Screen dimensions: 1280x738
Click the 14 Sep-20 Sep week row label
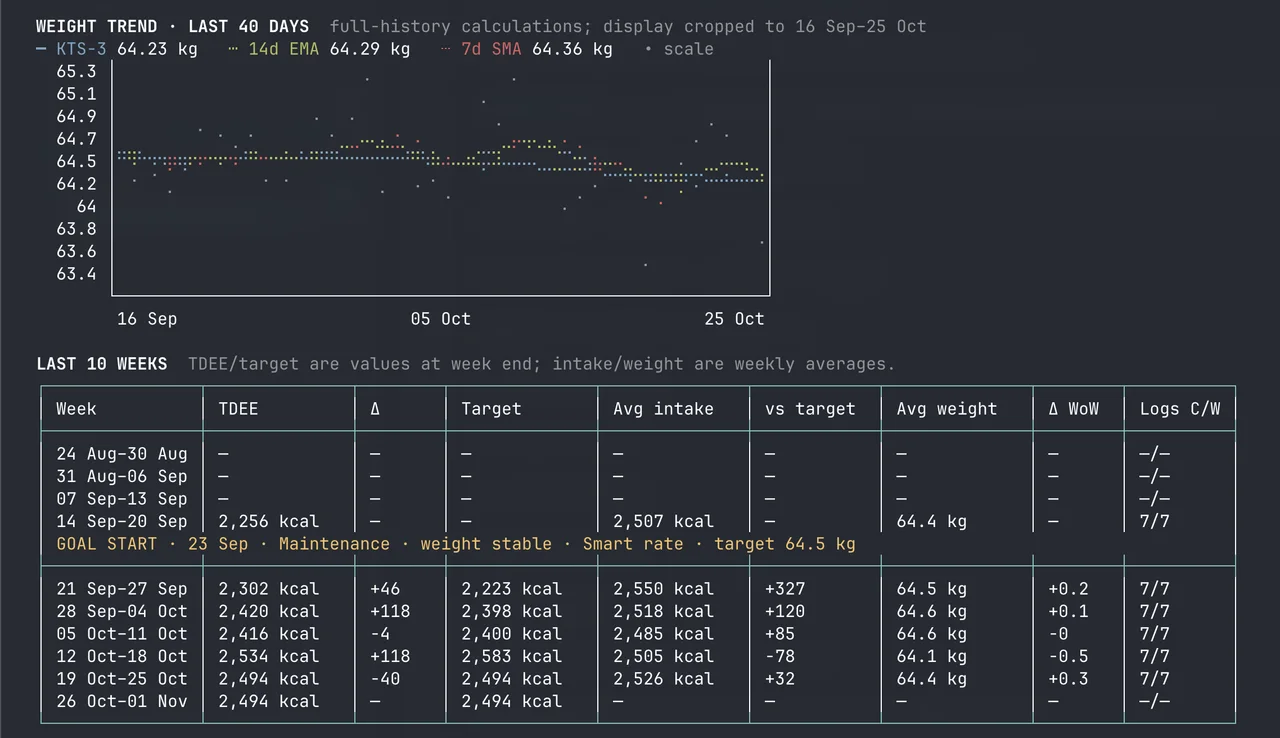[x=122, y=522]
